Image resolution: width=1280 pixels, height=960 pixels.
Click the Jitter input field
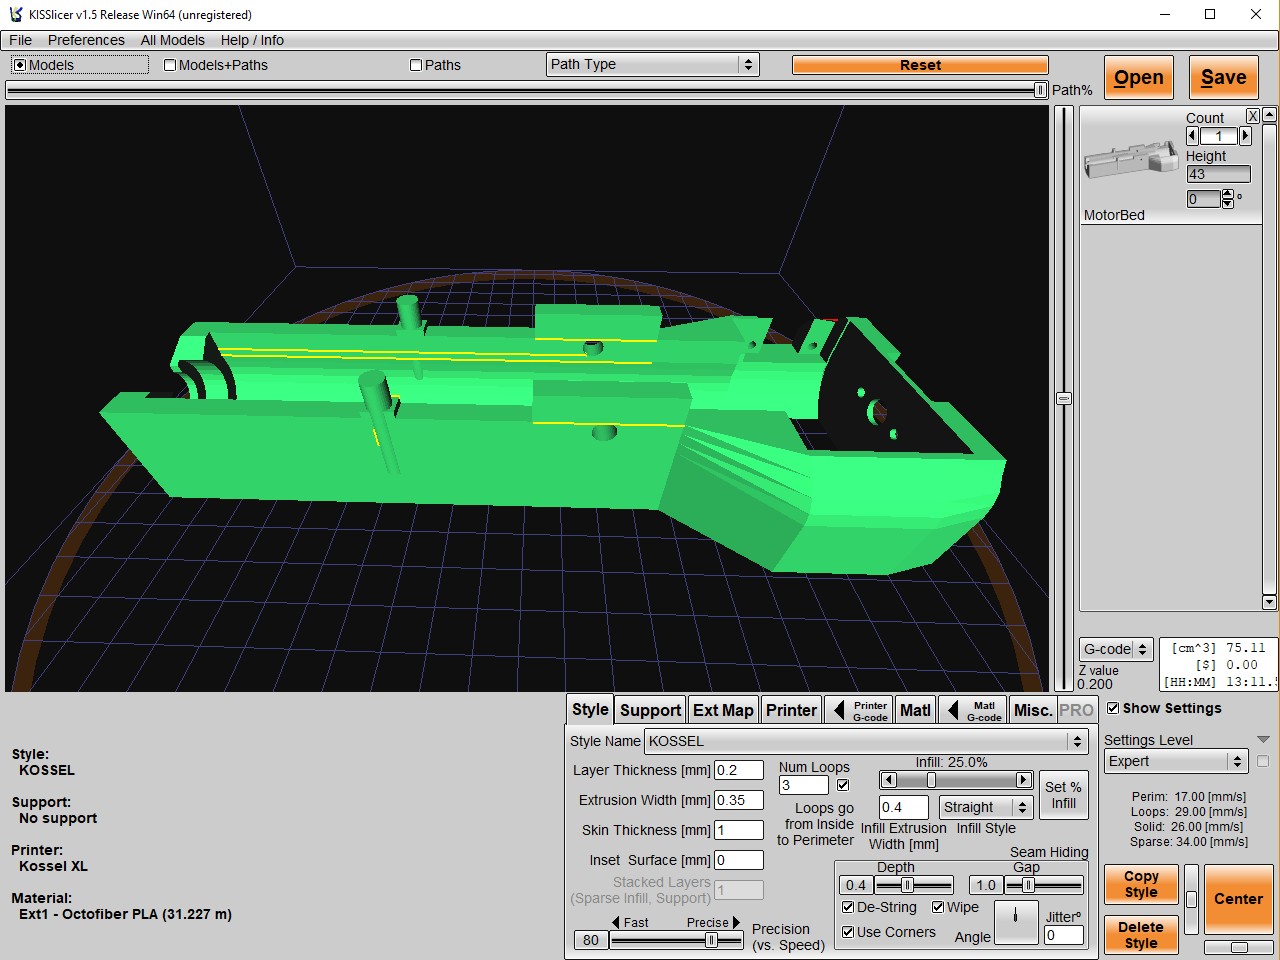[1064, 935]
